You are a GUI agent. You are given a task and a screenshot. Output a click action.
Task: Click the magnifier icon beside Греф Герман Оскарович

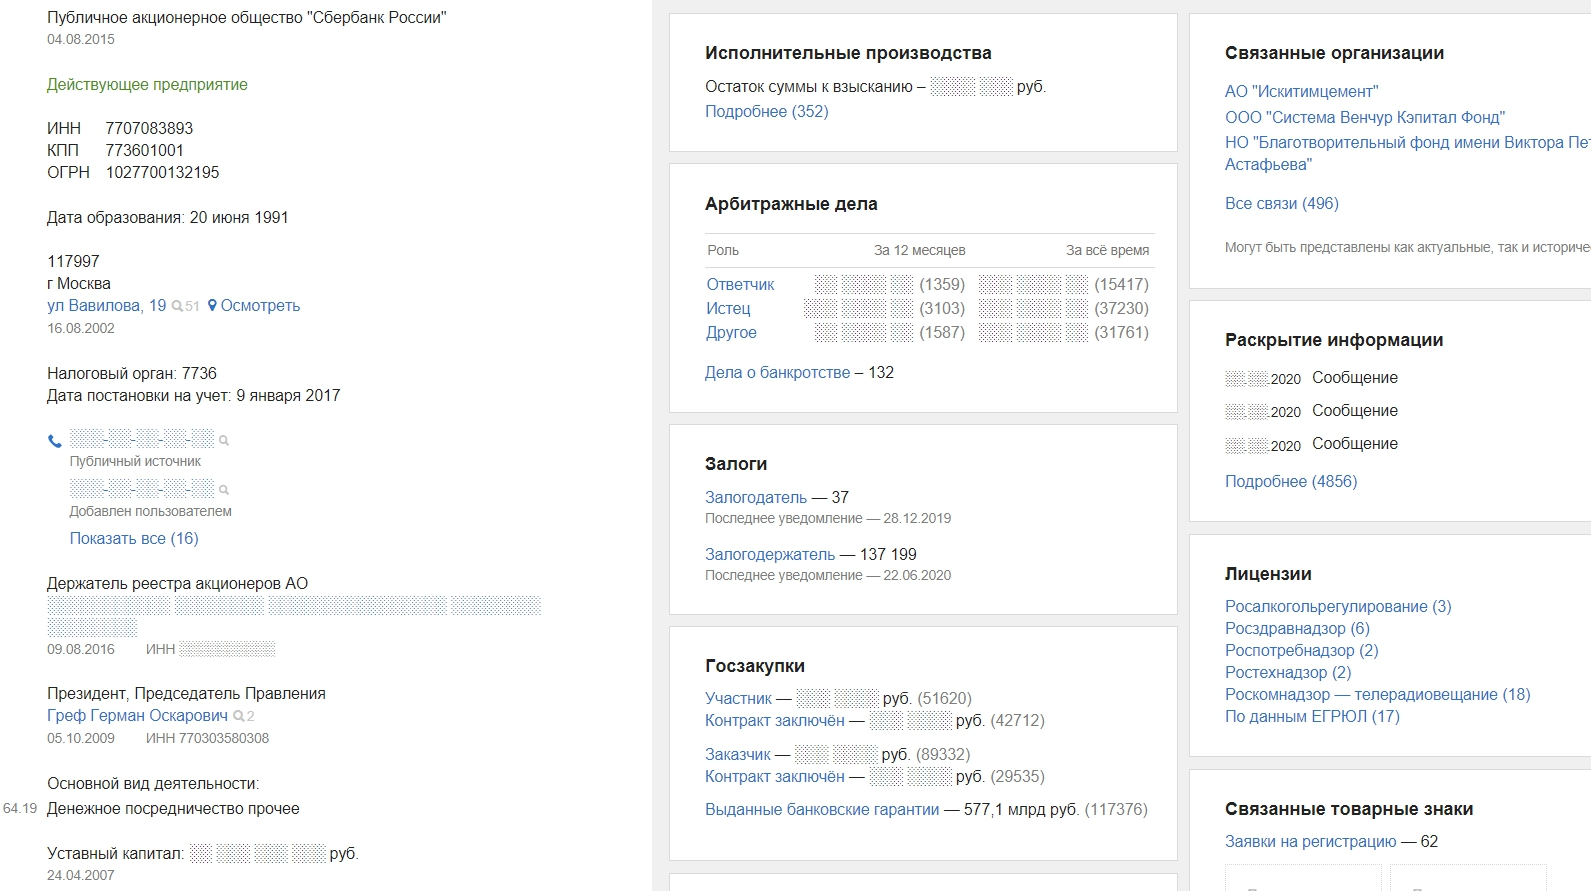[x=238, y=716]
